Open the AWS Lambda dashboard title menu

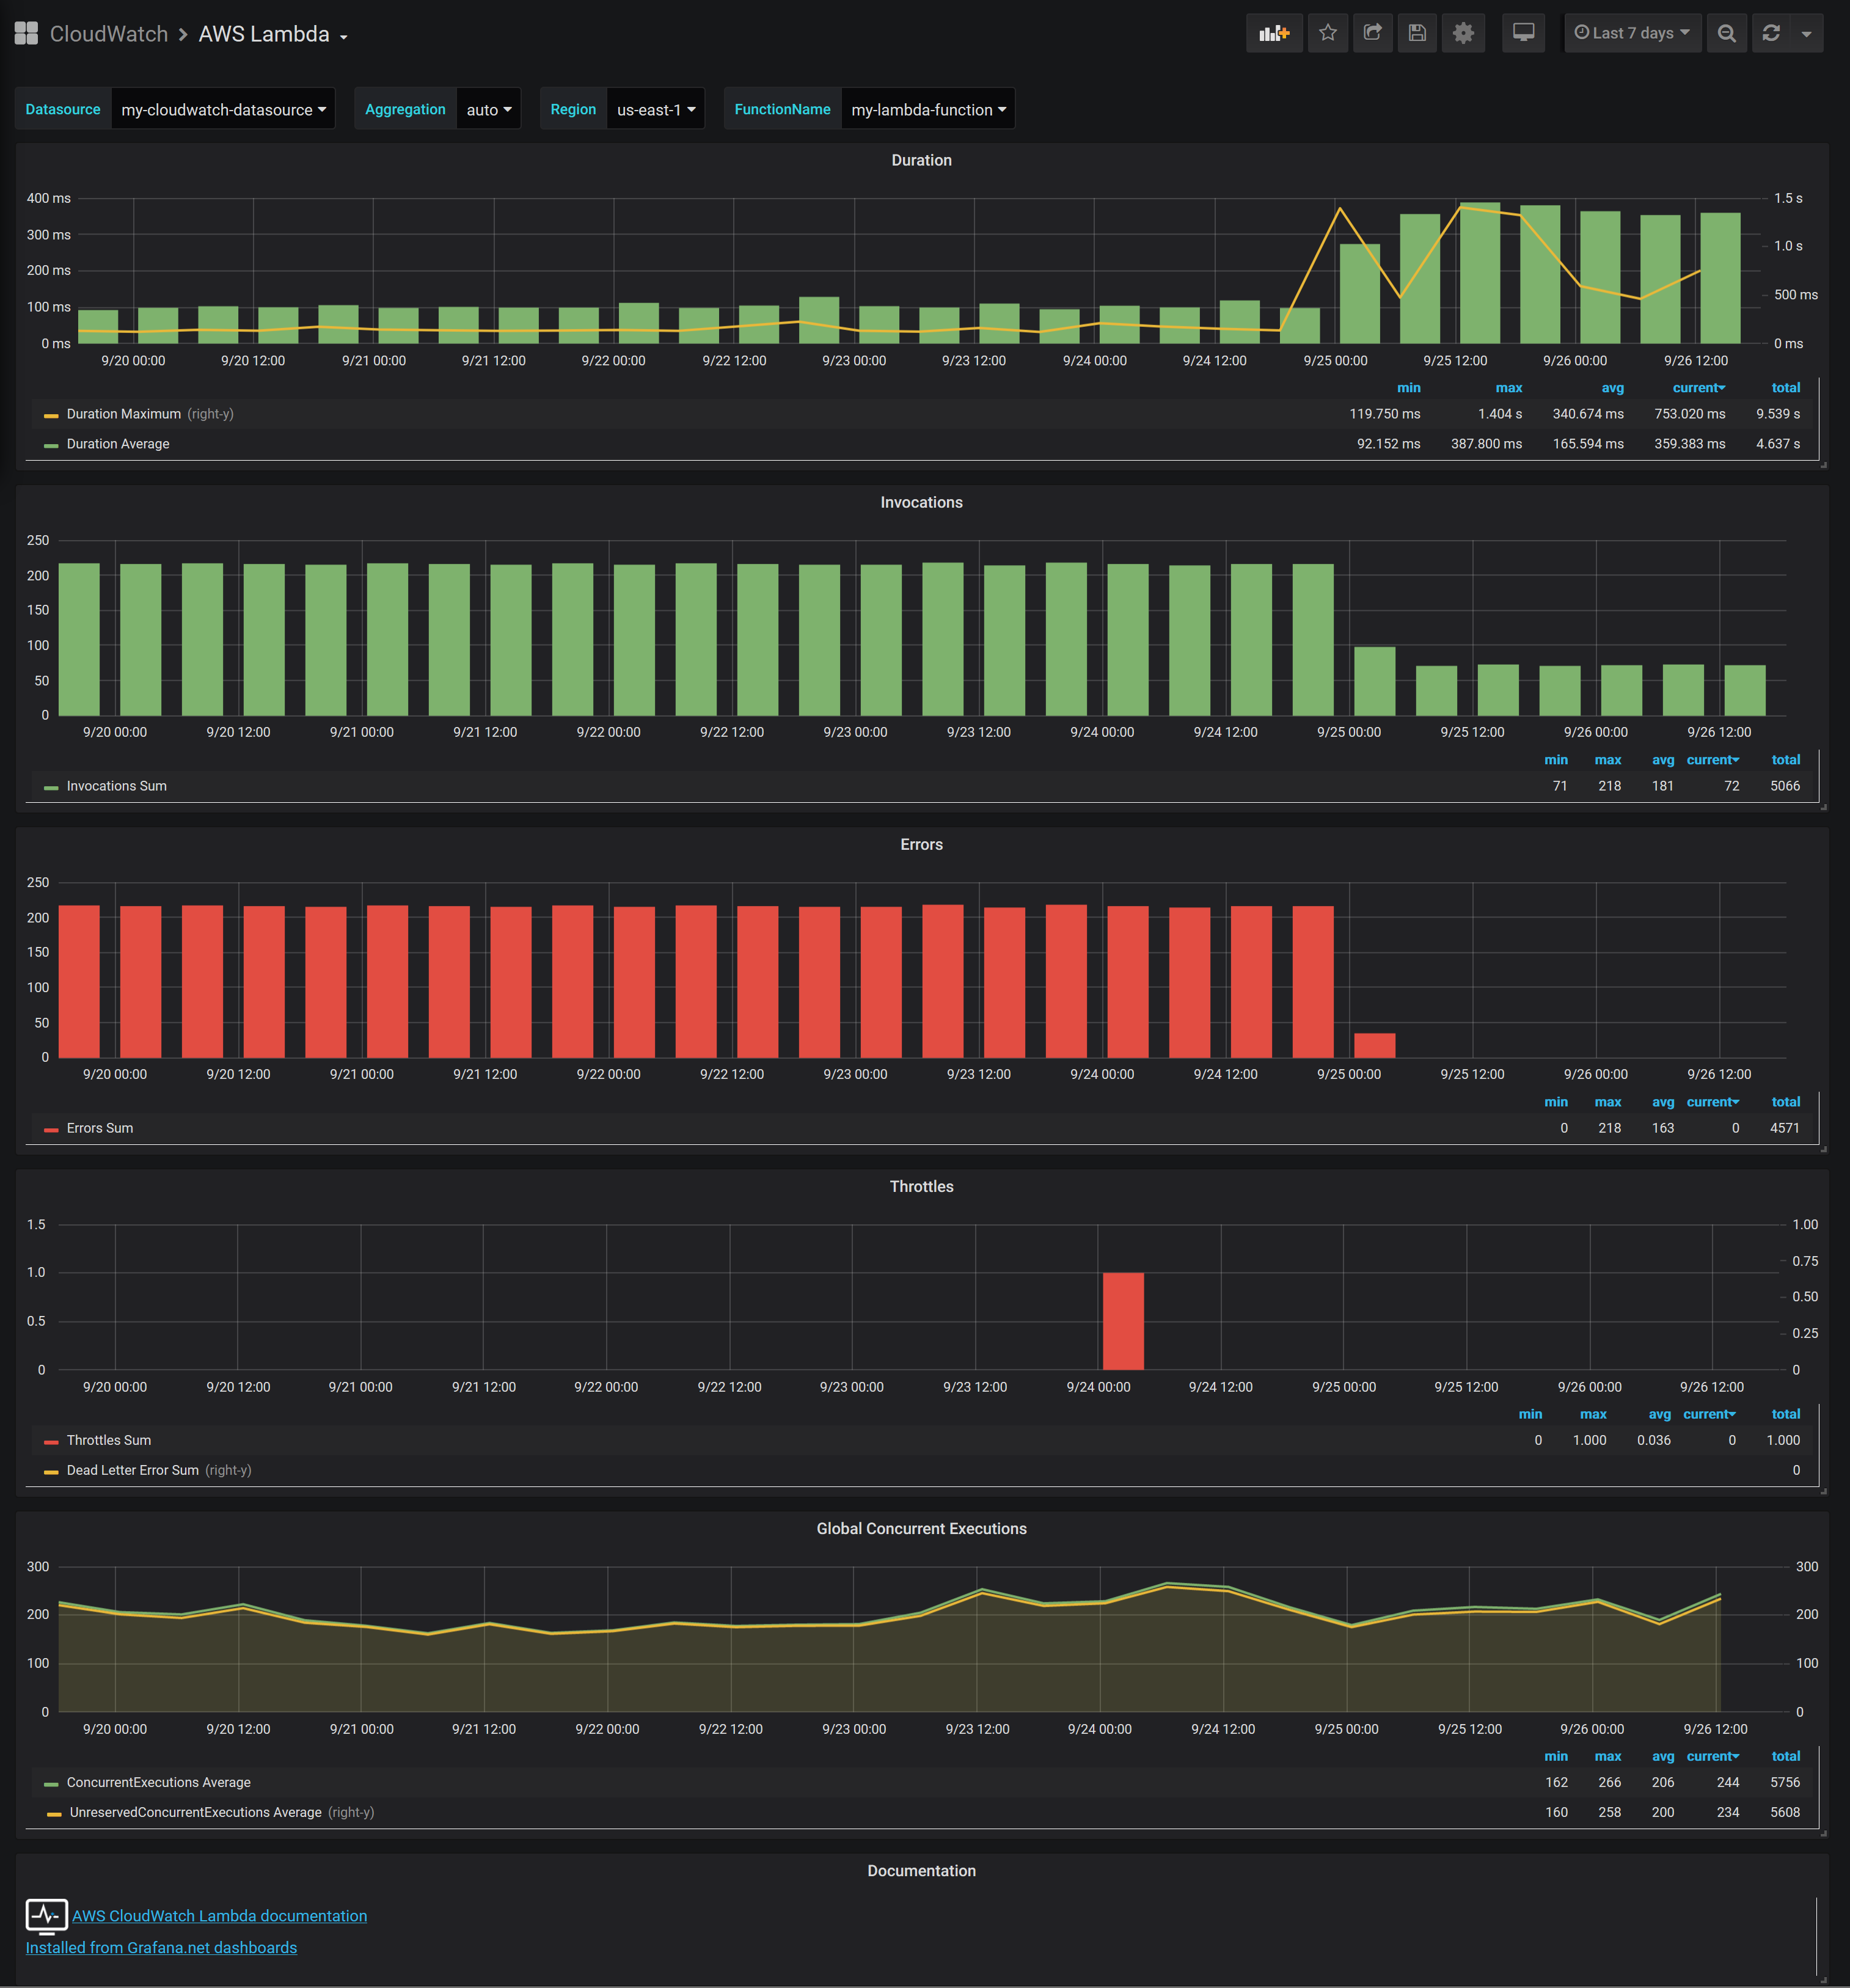272,34
